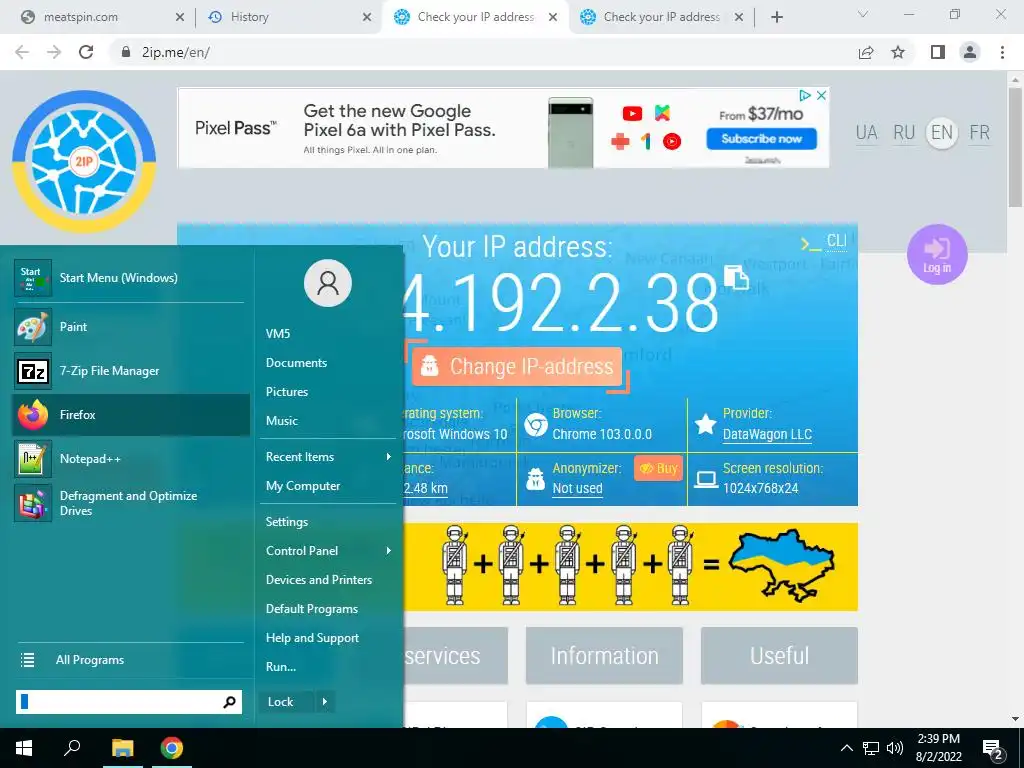This screenshot has height=768, width=1024.
Task: Copy IP address via copy icon
Action: [736, 277]
